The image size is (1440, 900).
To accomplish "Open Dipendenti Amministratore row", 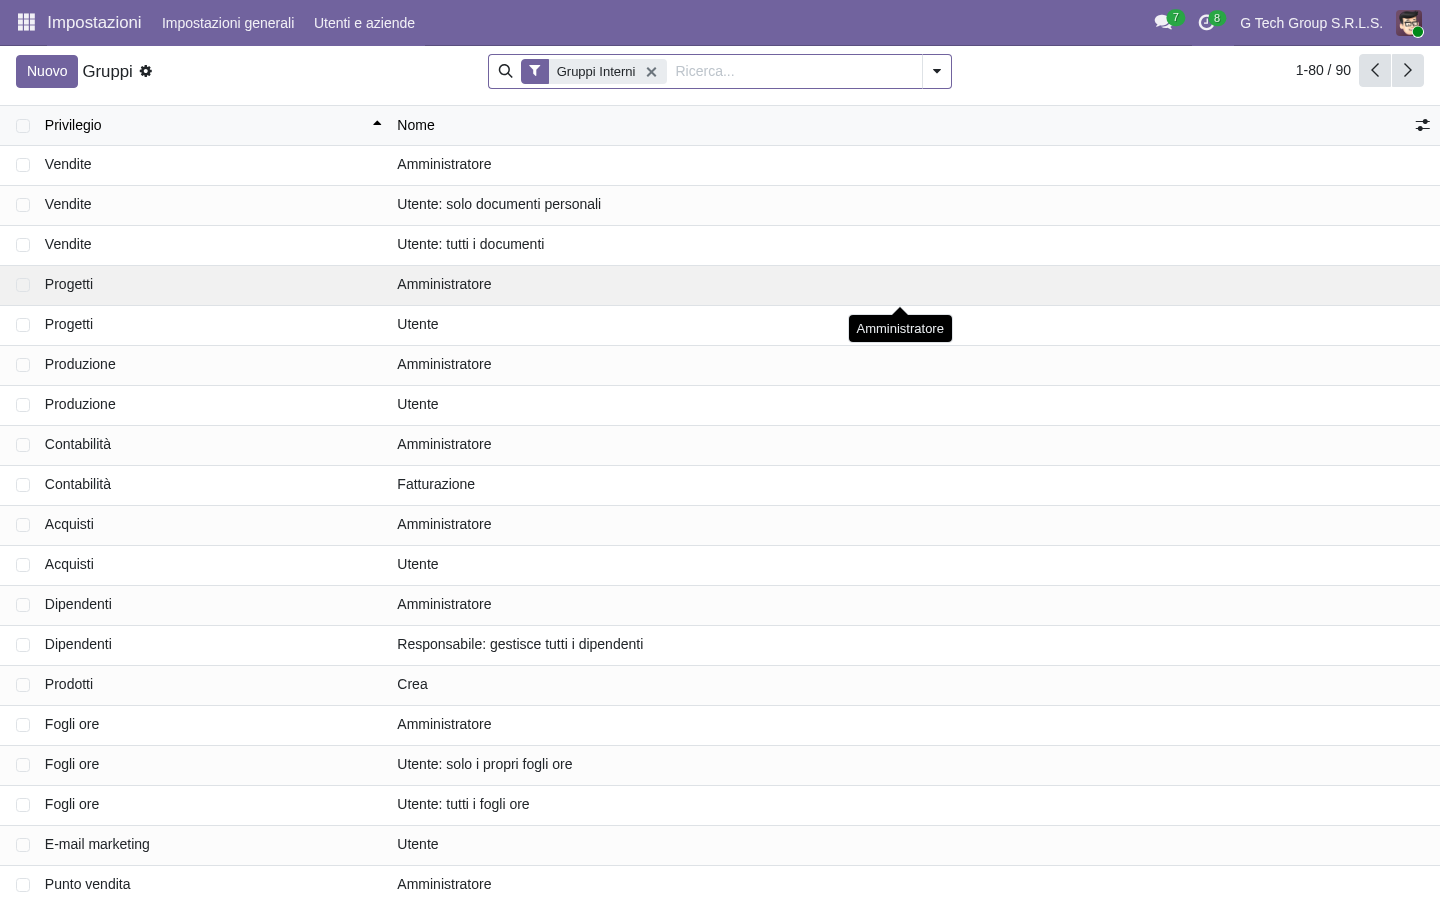I will click(x=720, y=605).
